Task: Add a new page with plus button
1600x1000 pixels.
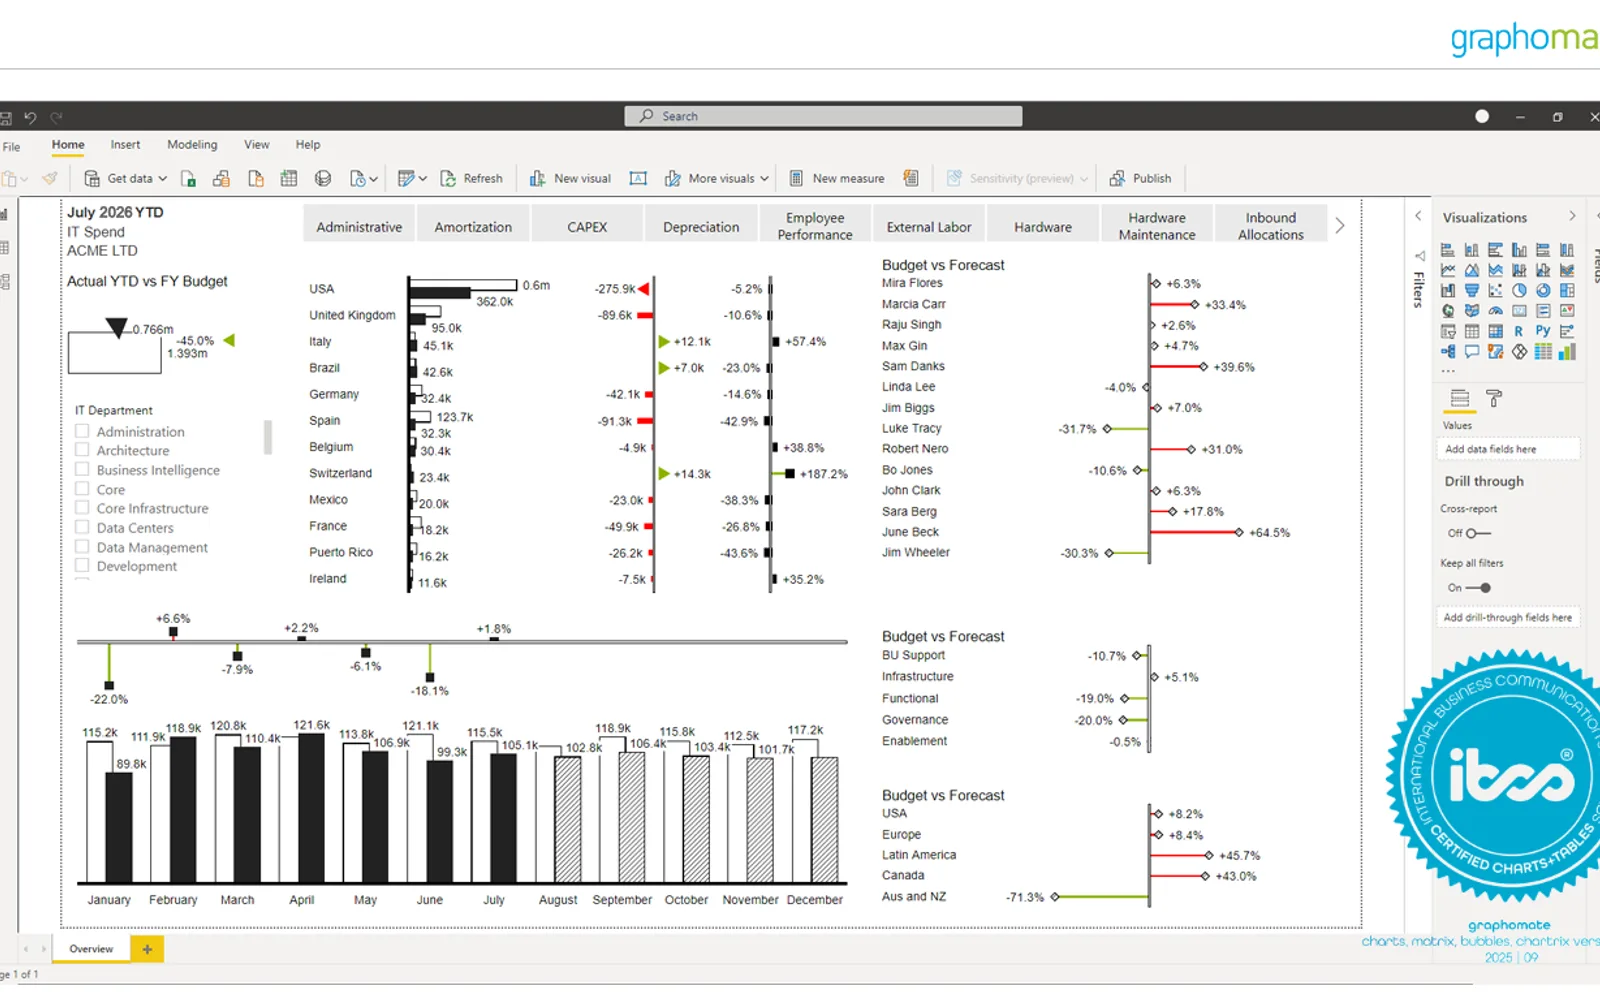Action: coord(147,949)
